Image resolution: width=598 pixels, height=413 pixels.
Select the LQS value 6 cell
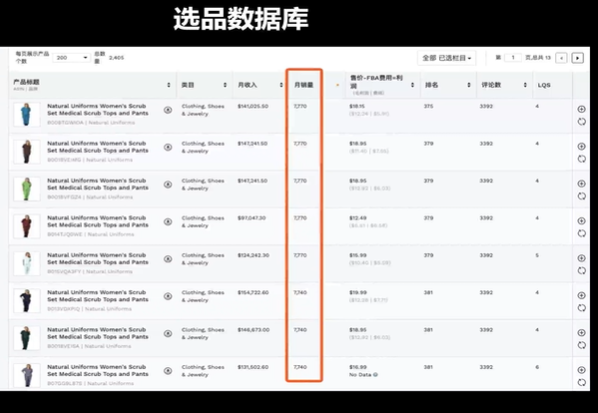(537, 367)
